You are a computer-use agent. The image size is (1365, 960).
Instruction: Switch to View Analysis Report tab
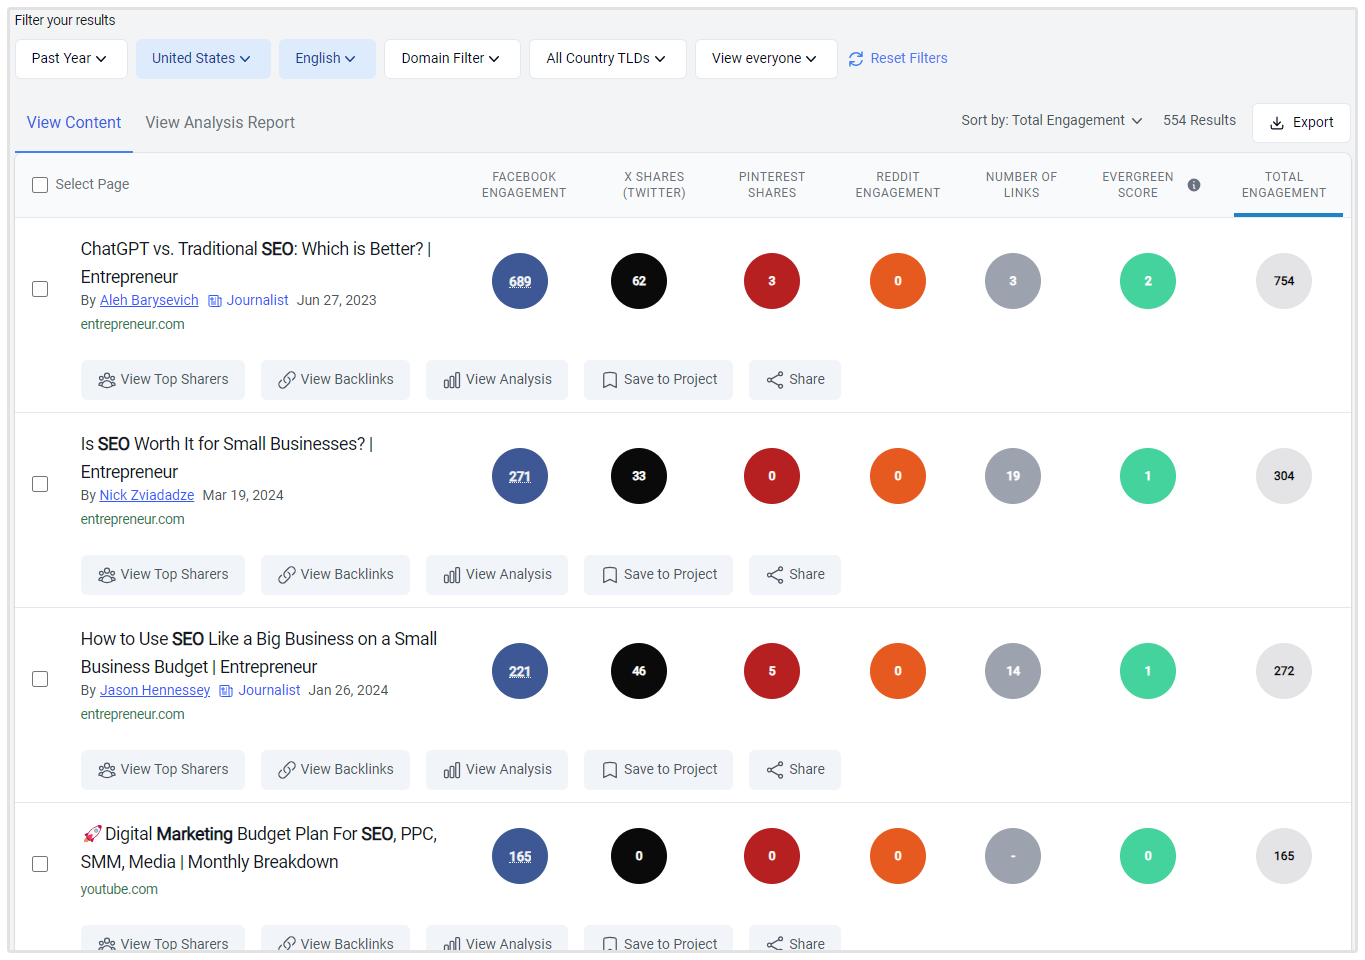point(220,123)
